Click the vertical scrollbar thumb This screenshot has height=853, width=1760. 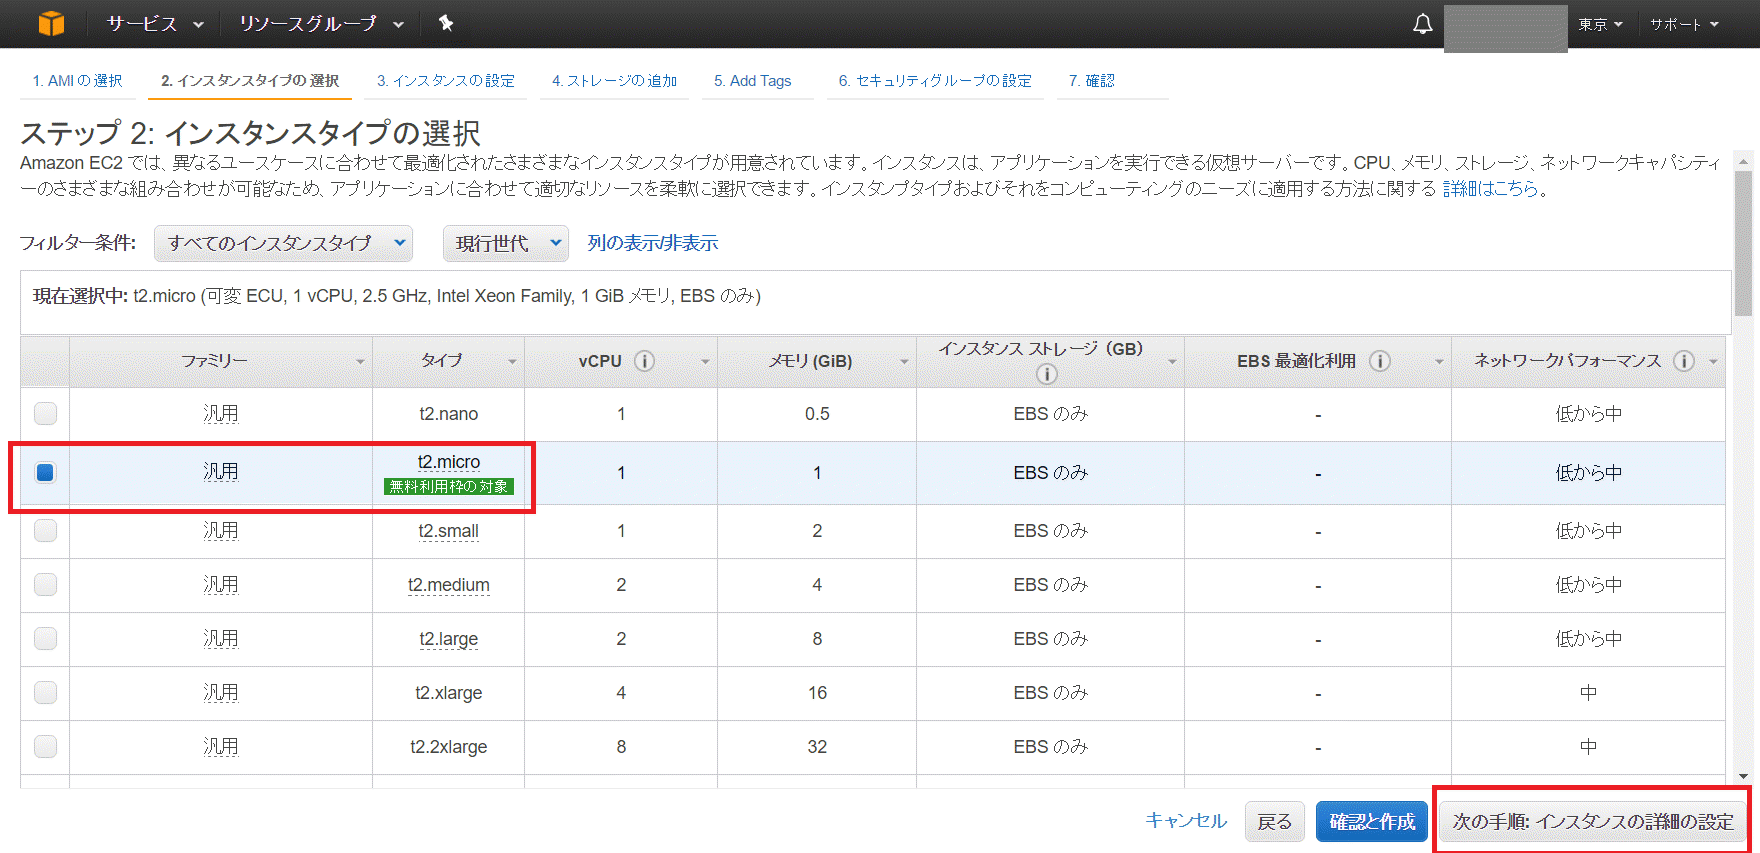click(1743, 243)
